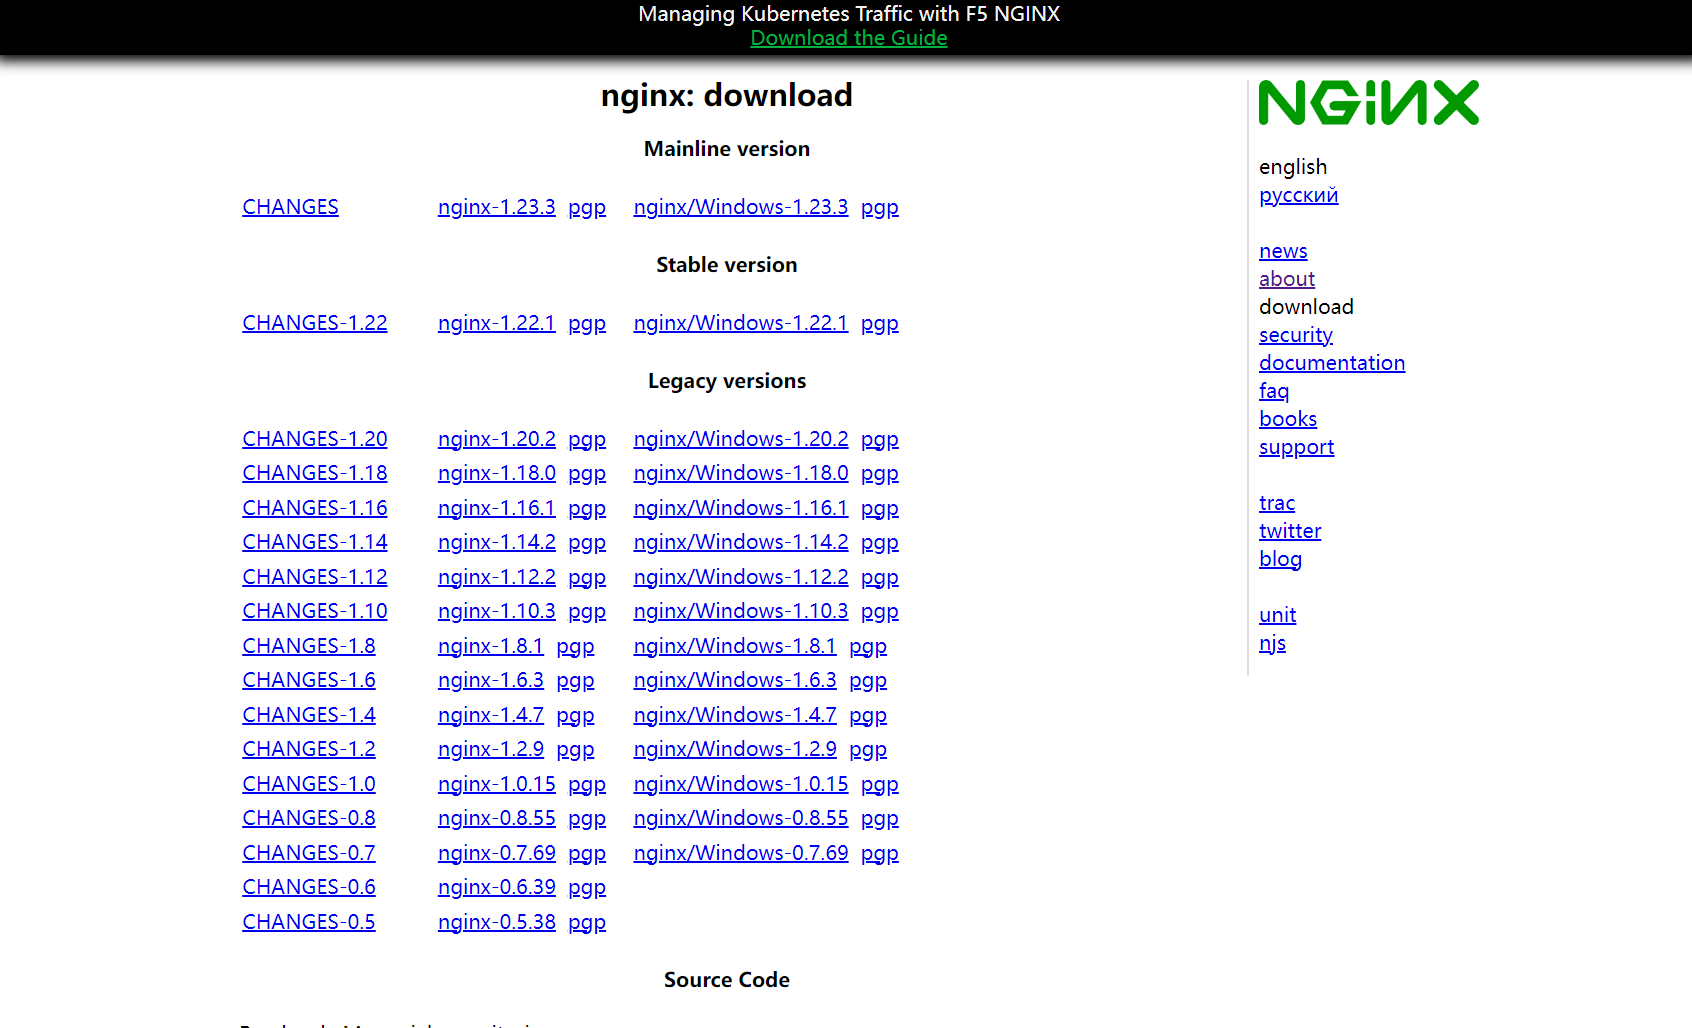1692x1028 pixels.
Task: Open CHANGES-1.20 legacy changelog
Action: (x=314, y=438)
